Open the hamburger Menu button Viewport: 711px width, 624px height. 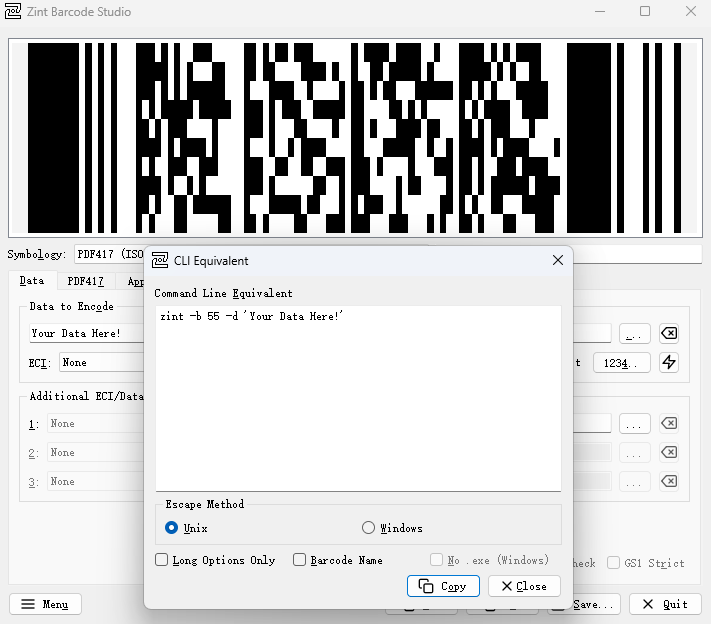coord(45,604)
